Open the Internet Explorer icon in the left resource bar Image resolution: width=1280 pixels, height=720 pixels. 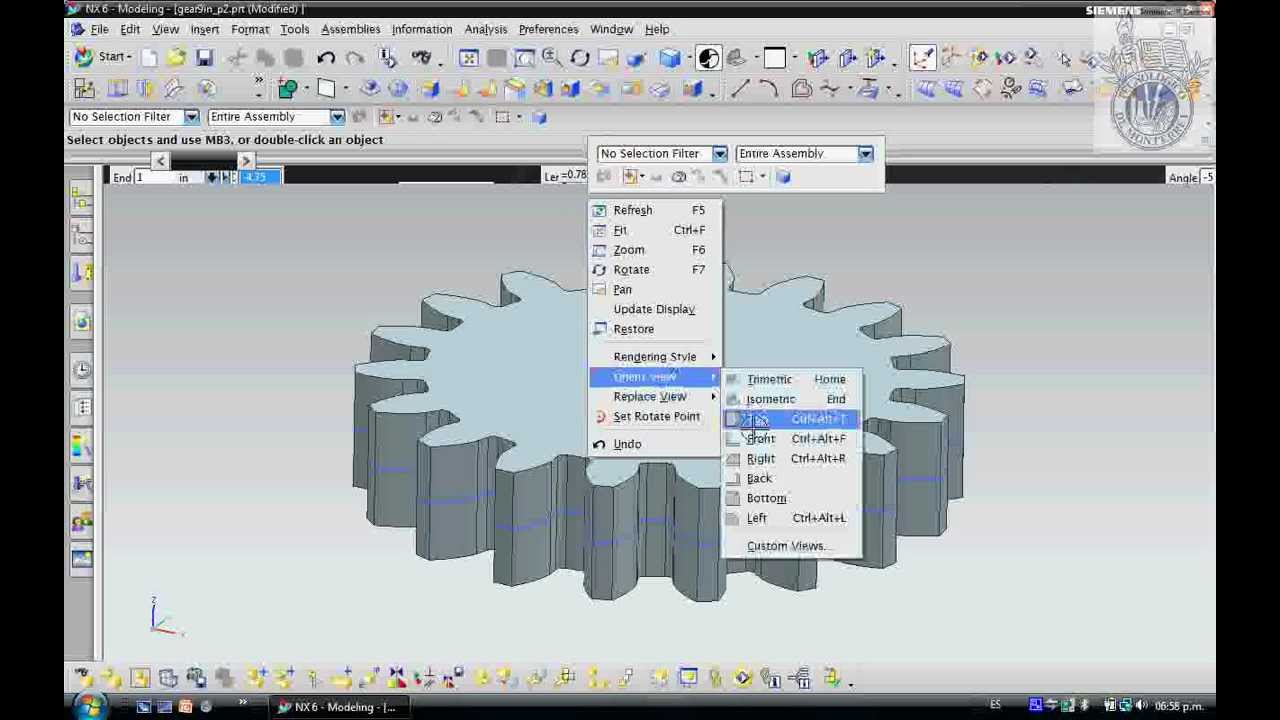click(82, 321)
